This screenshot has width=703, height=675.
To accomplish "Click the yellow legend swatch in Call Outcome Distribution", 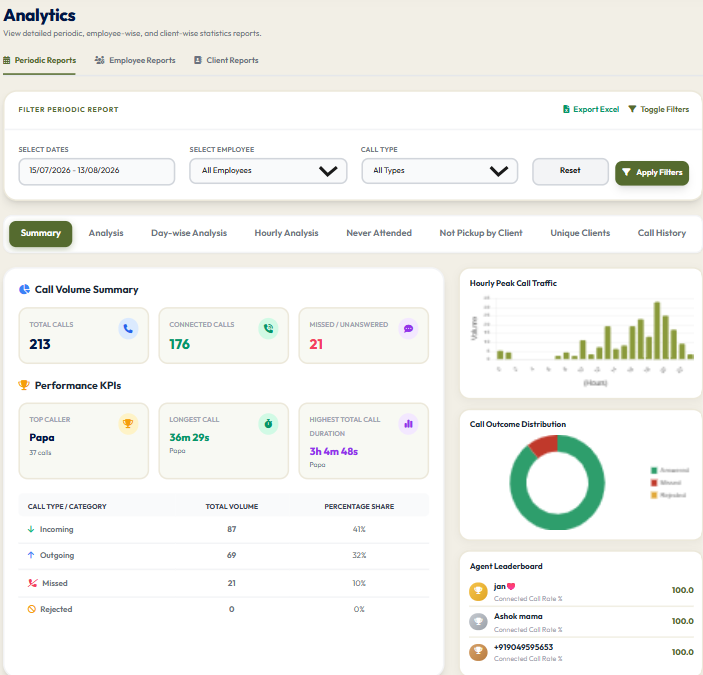I will (x=654, y=495).
